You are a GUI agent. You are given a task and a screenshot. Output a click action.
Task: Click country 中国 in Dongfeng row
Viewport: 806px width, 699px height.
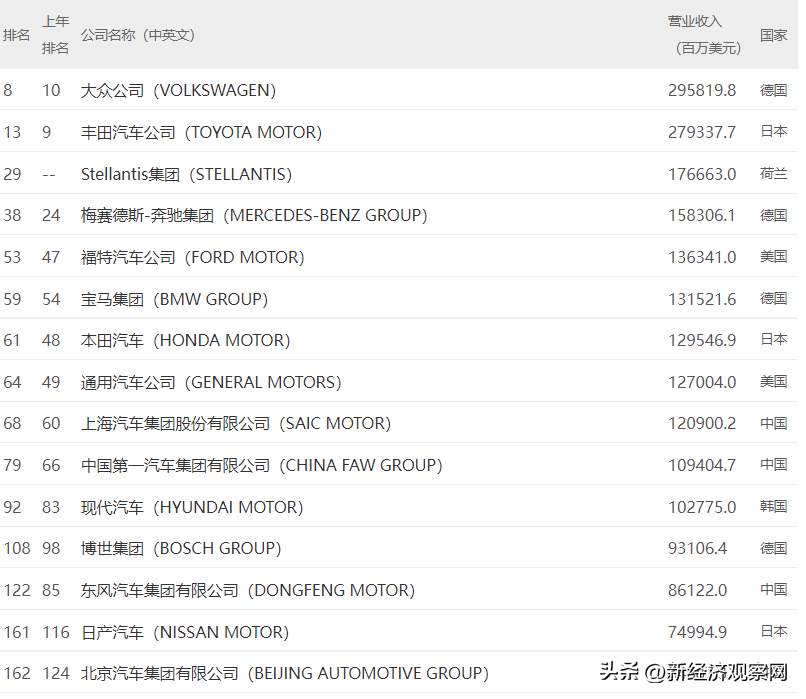(x=773, y=590)
